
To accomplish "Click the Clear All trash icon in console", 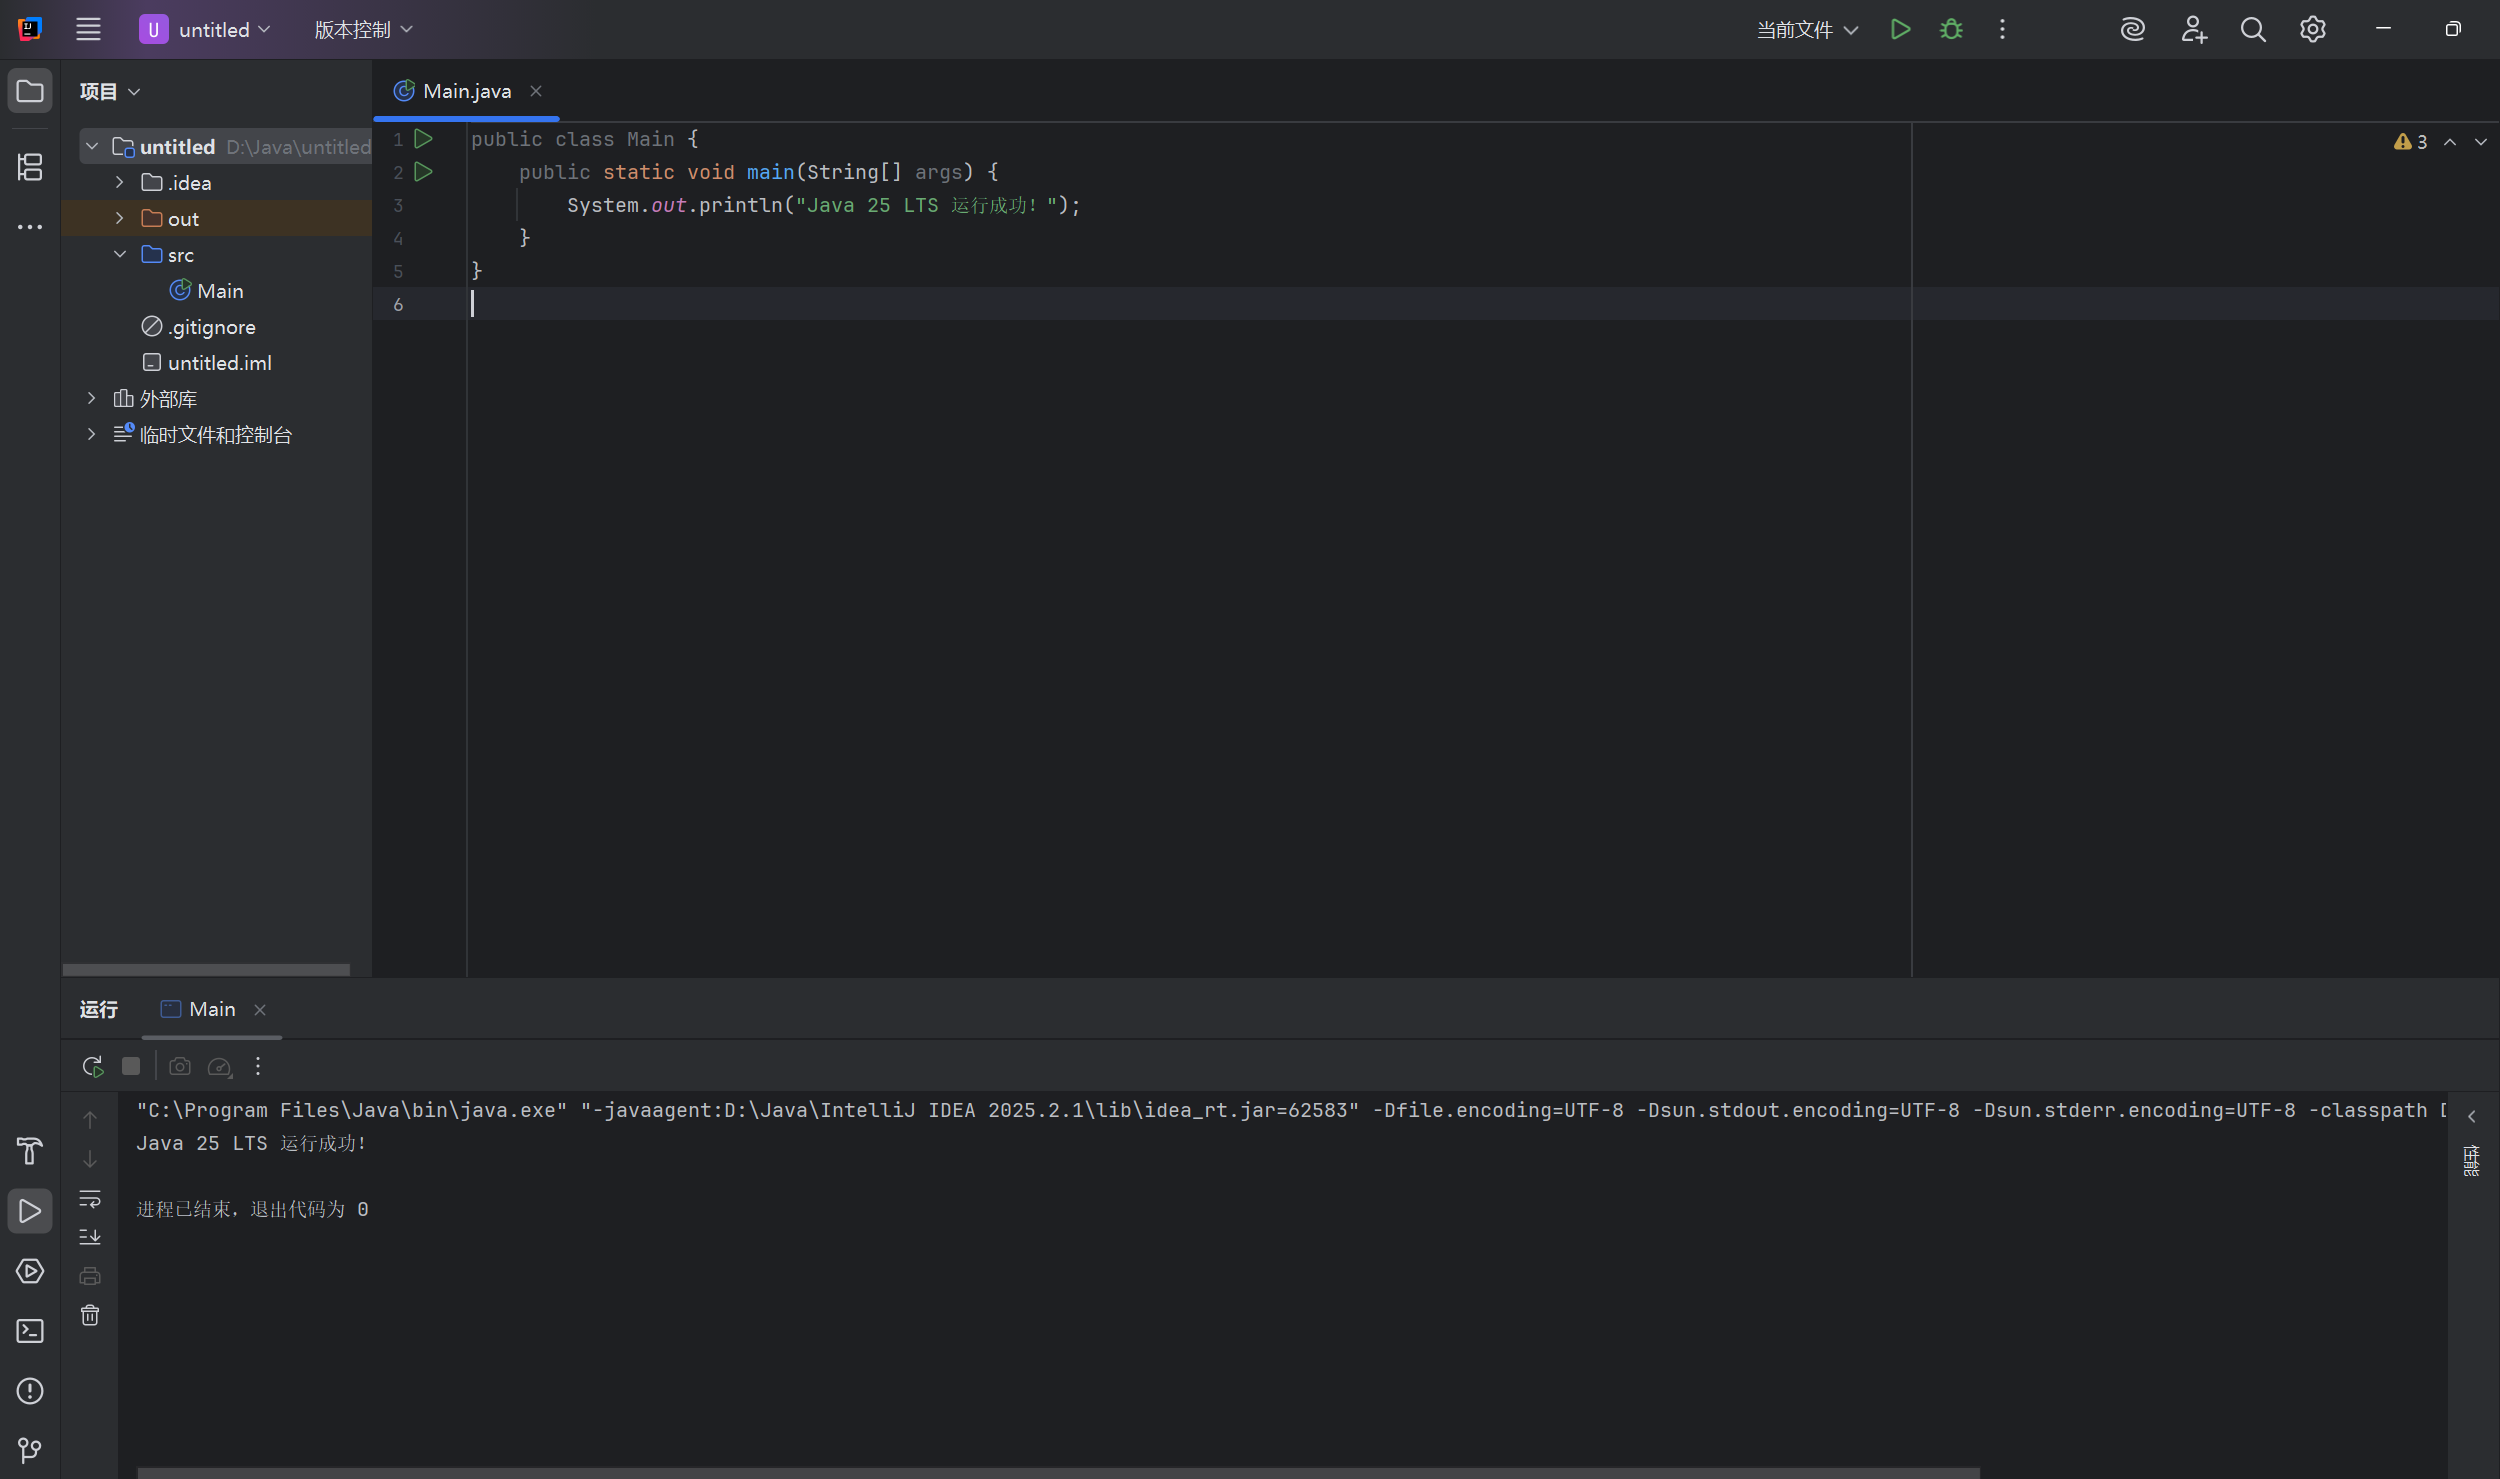I will 90,1315.
